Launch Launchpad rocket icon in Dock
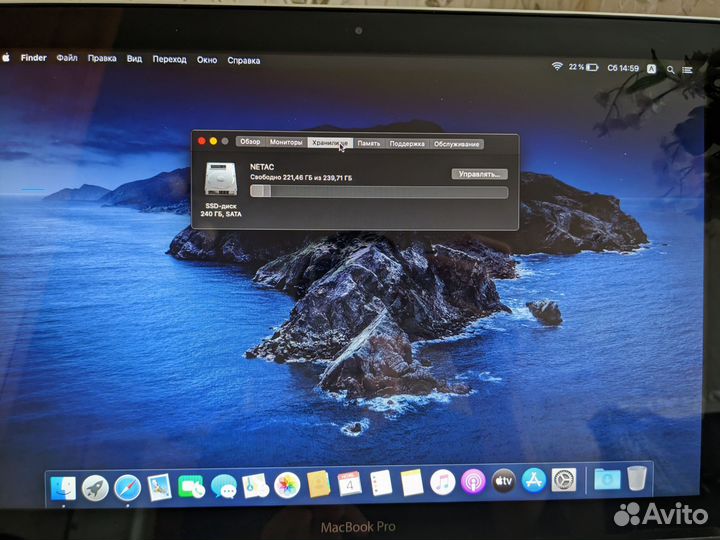The height and width of the screenshot is (540, 720). pyautogui.click(x=95, y=488)
